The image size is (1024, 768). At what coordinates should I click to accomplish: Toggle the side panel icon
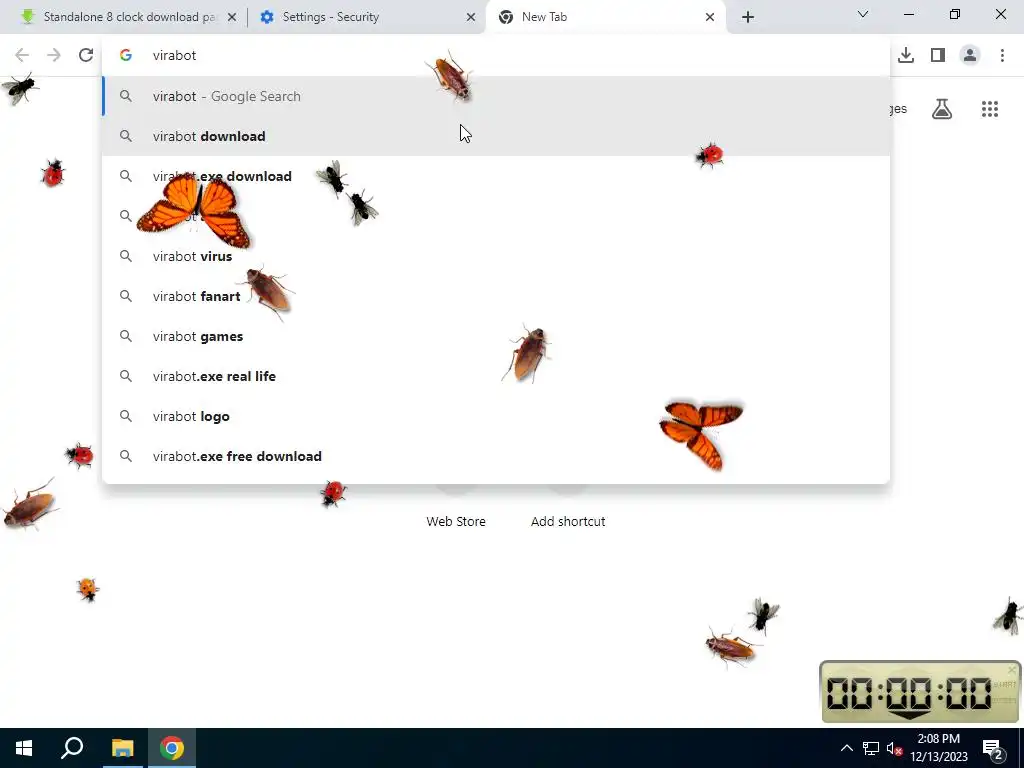pos(938,55)
